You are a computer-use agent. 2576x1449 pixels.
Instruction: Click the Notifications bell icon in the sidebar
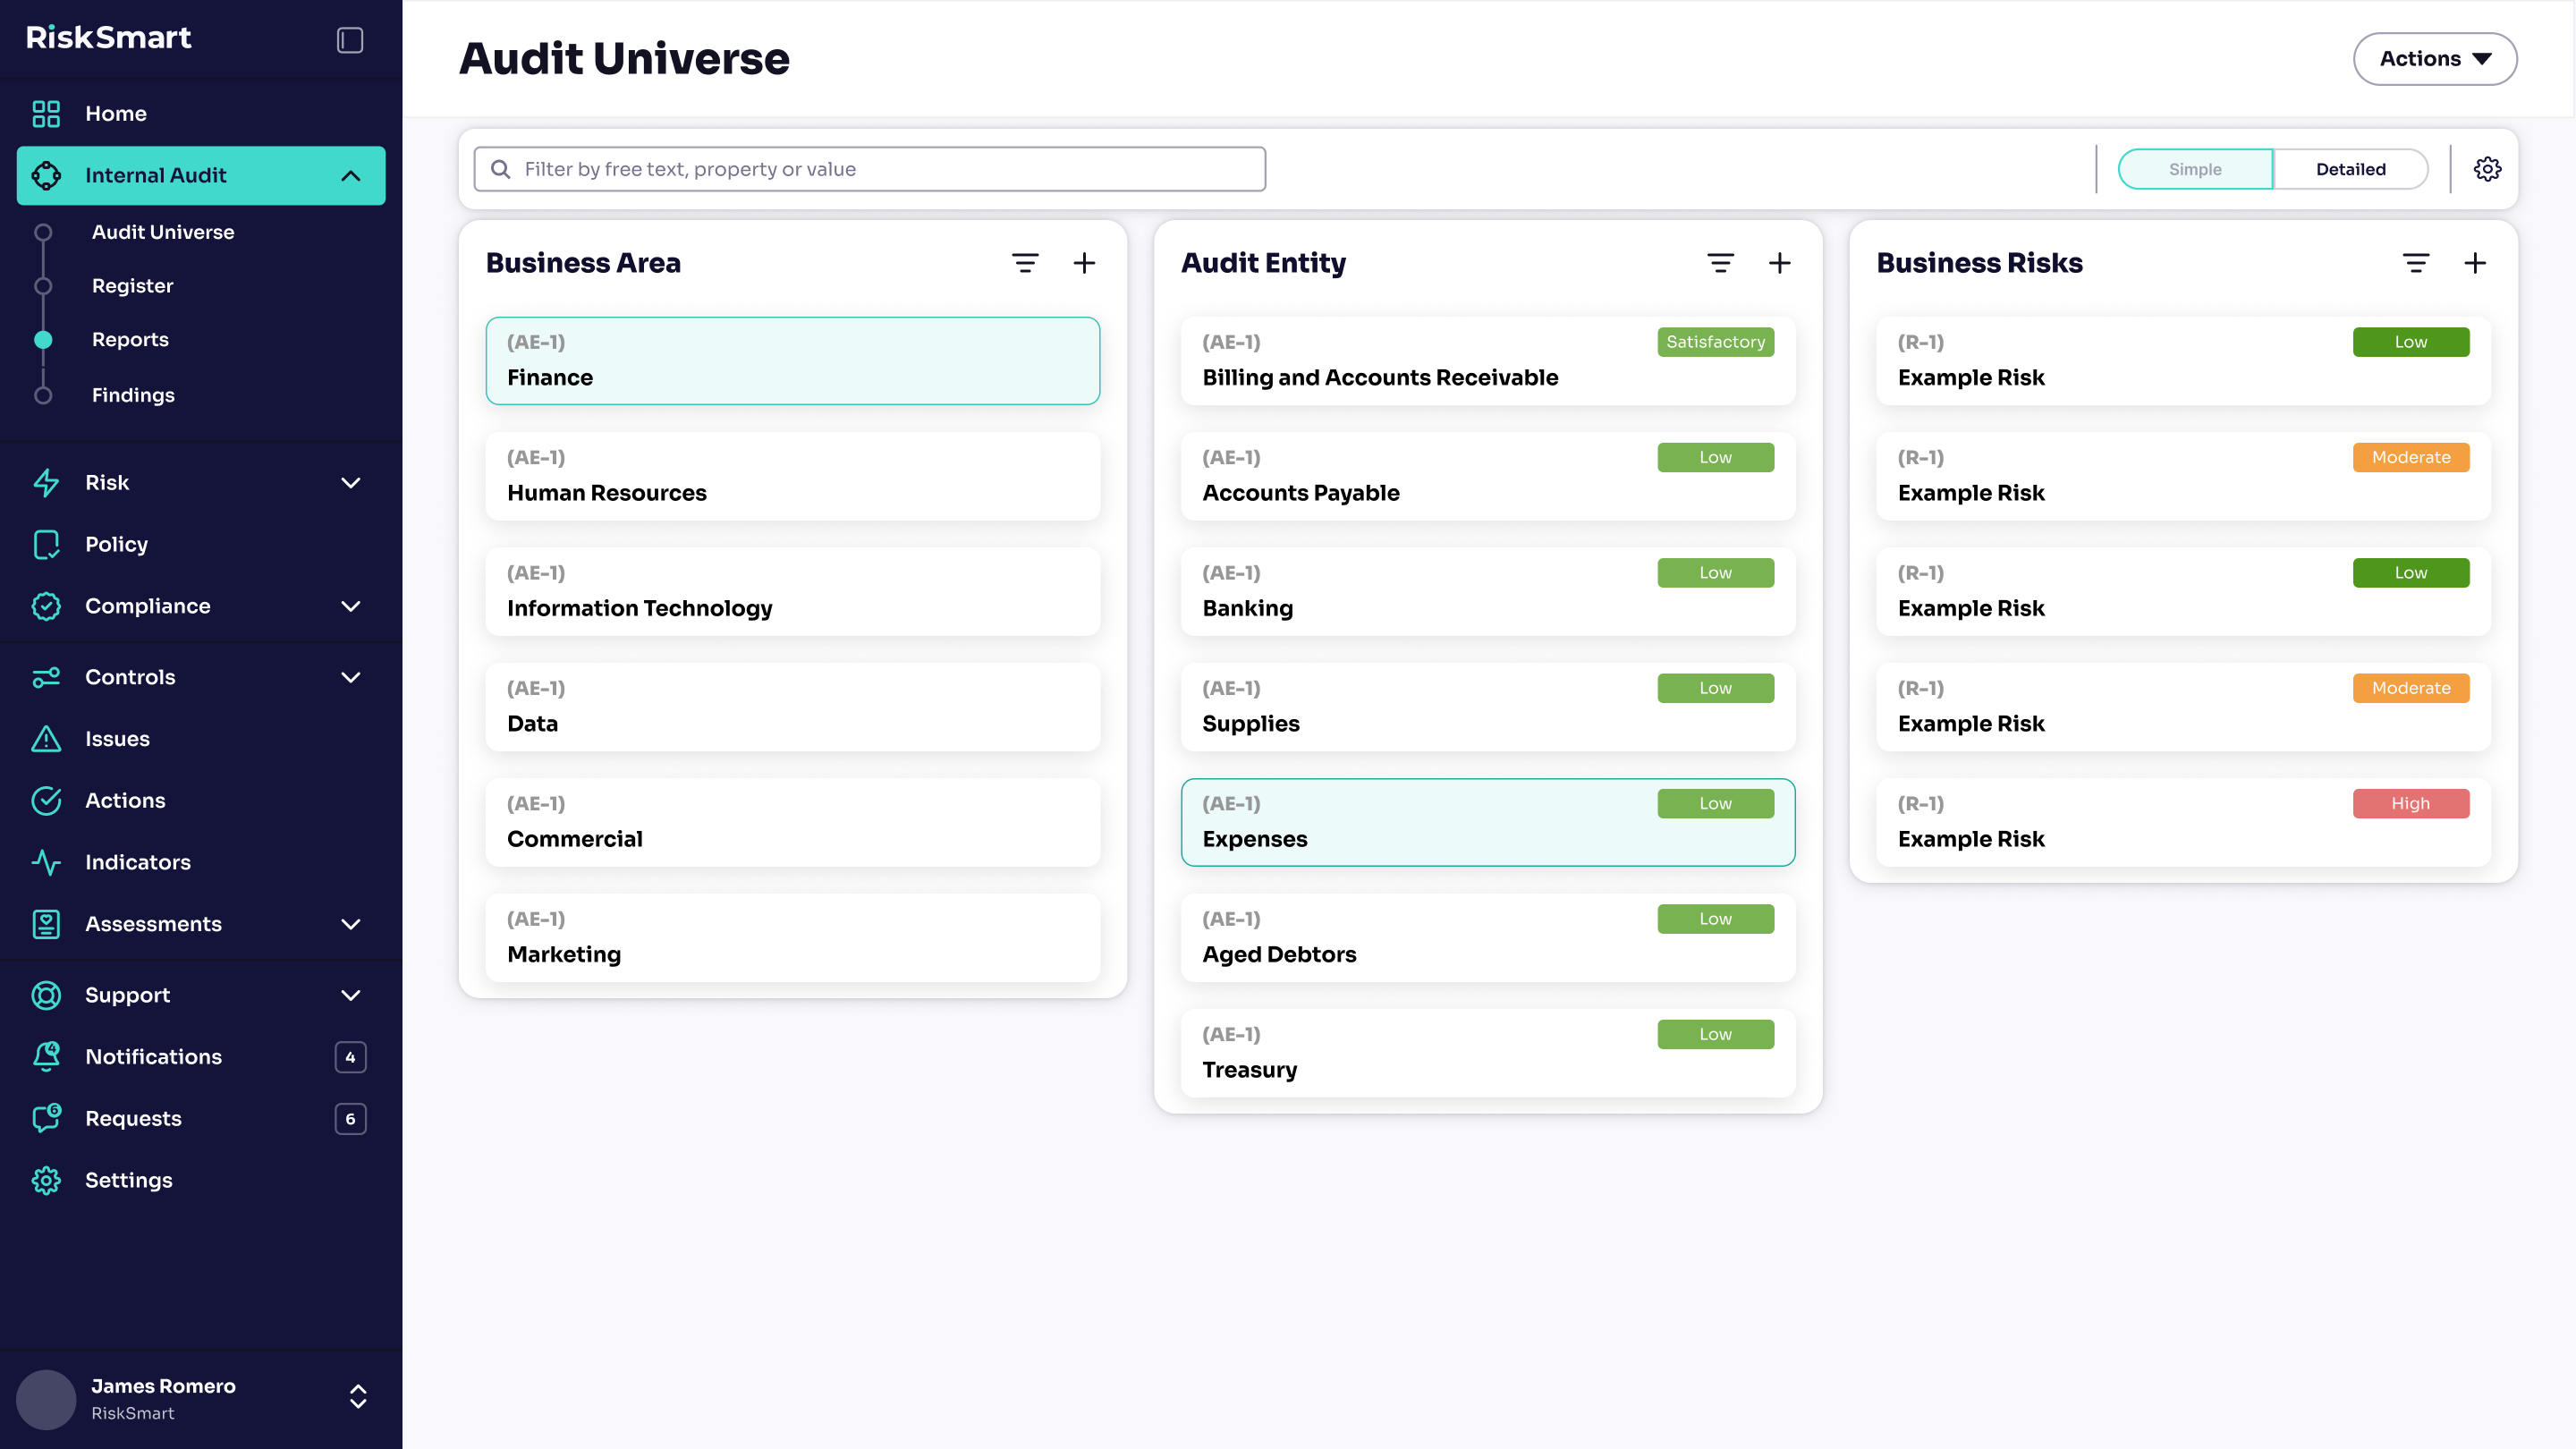tap(46, 1056)
